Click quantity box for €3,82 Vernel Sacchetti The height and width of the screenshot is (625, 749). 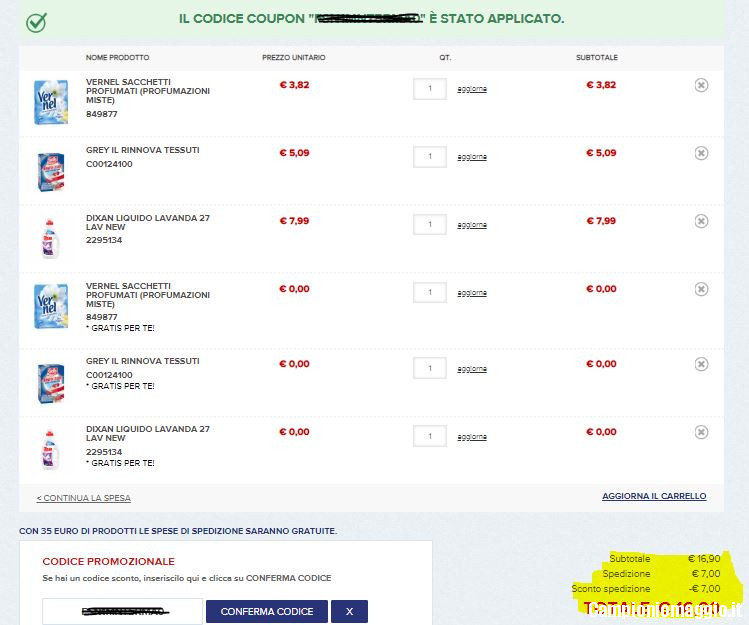pyautogui.click(x=430, y=89)
